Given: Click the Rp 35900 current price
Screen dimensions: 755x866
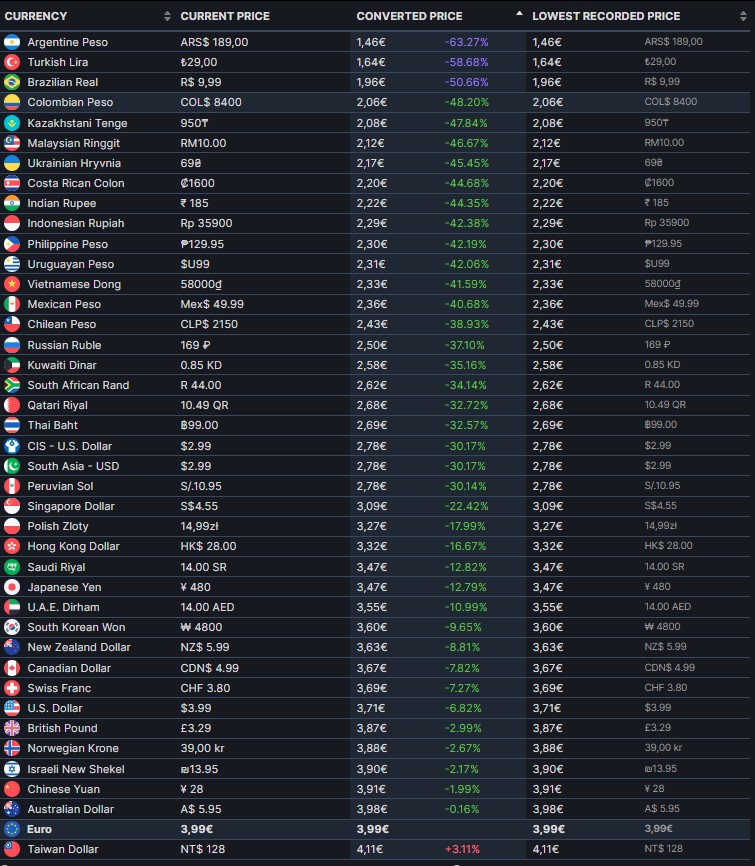Looking at the screenshot, I should pyautogui.click(x=206, y=223).
